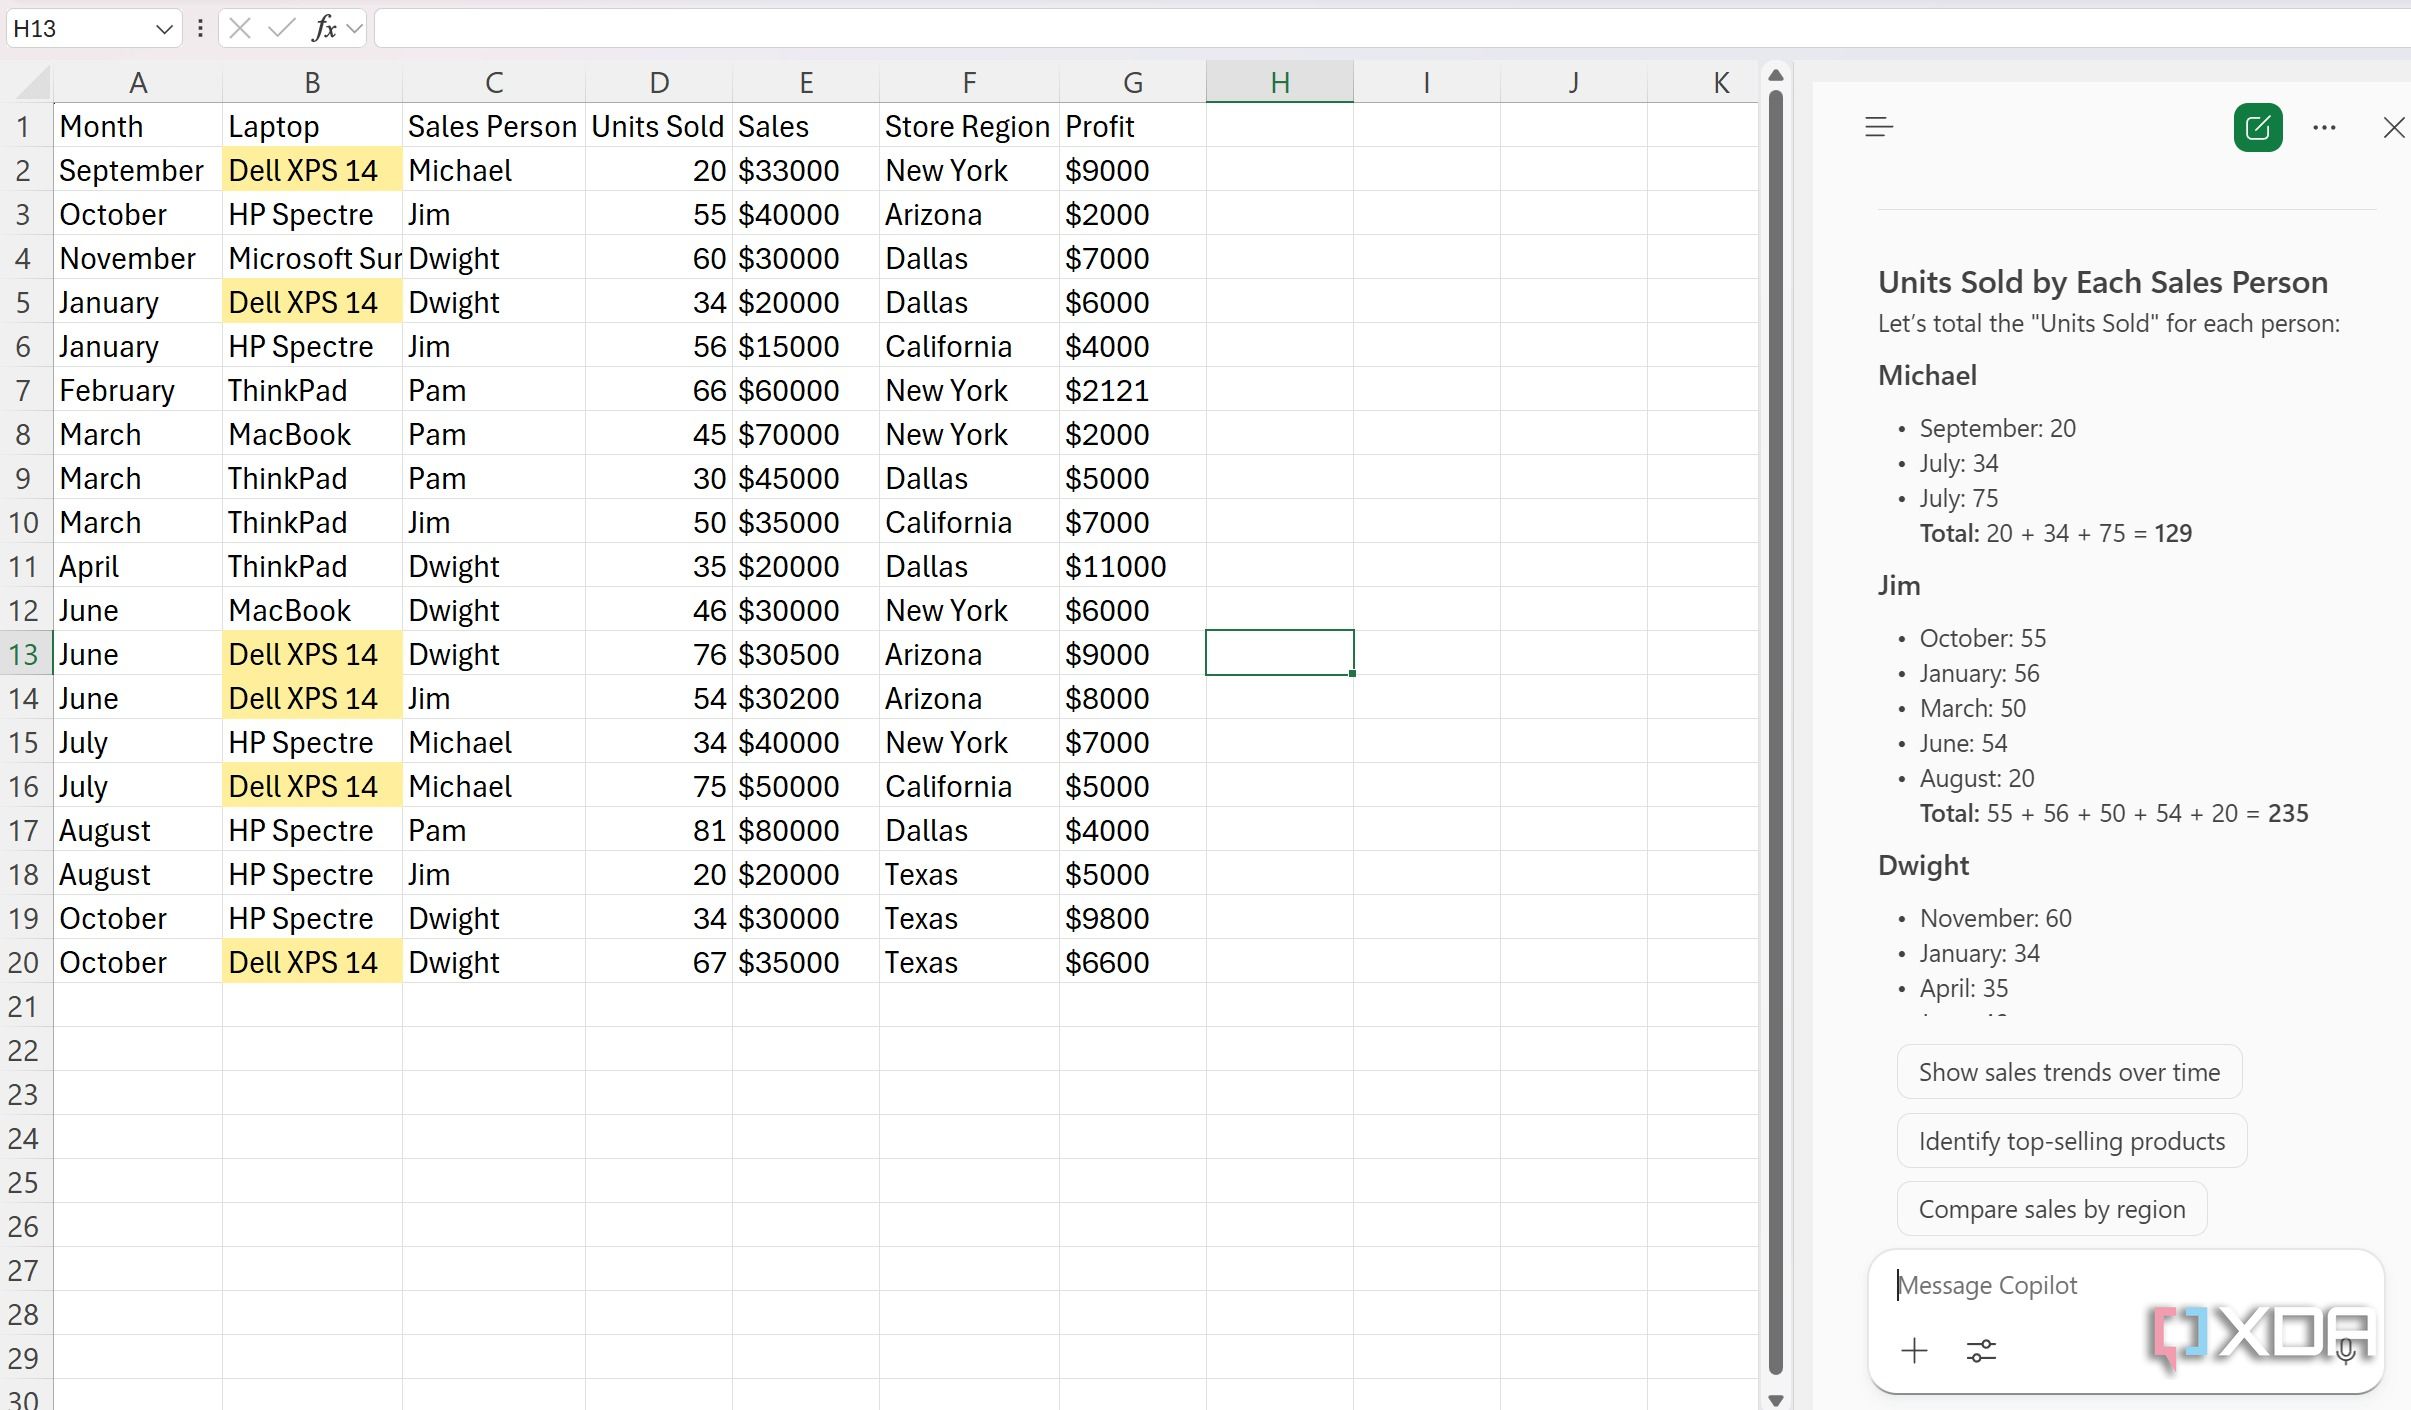This screenshot has width=2411, height=1410.
Task: Open Insert Function fx dialog
Action: click(x=324, y=28)
